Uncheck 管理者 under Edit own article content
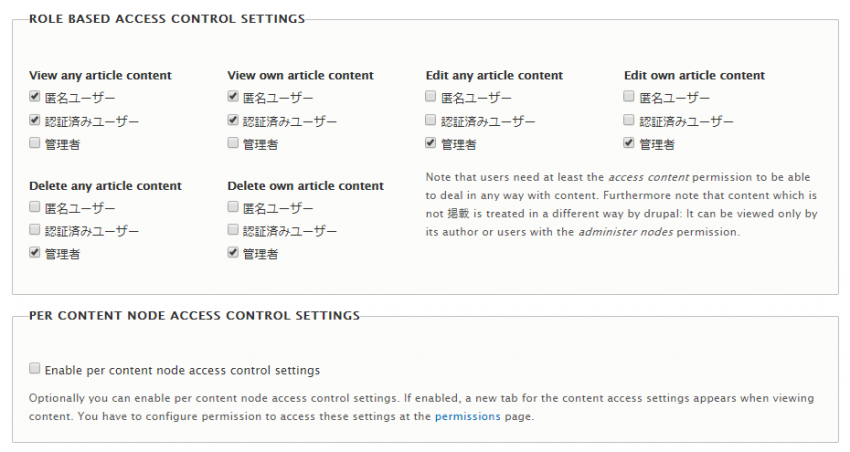The height and width of the screenshot is (452, 850). 629,143
